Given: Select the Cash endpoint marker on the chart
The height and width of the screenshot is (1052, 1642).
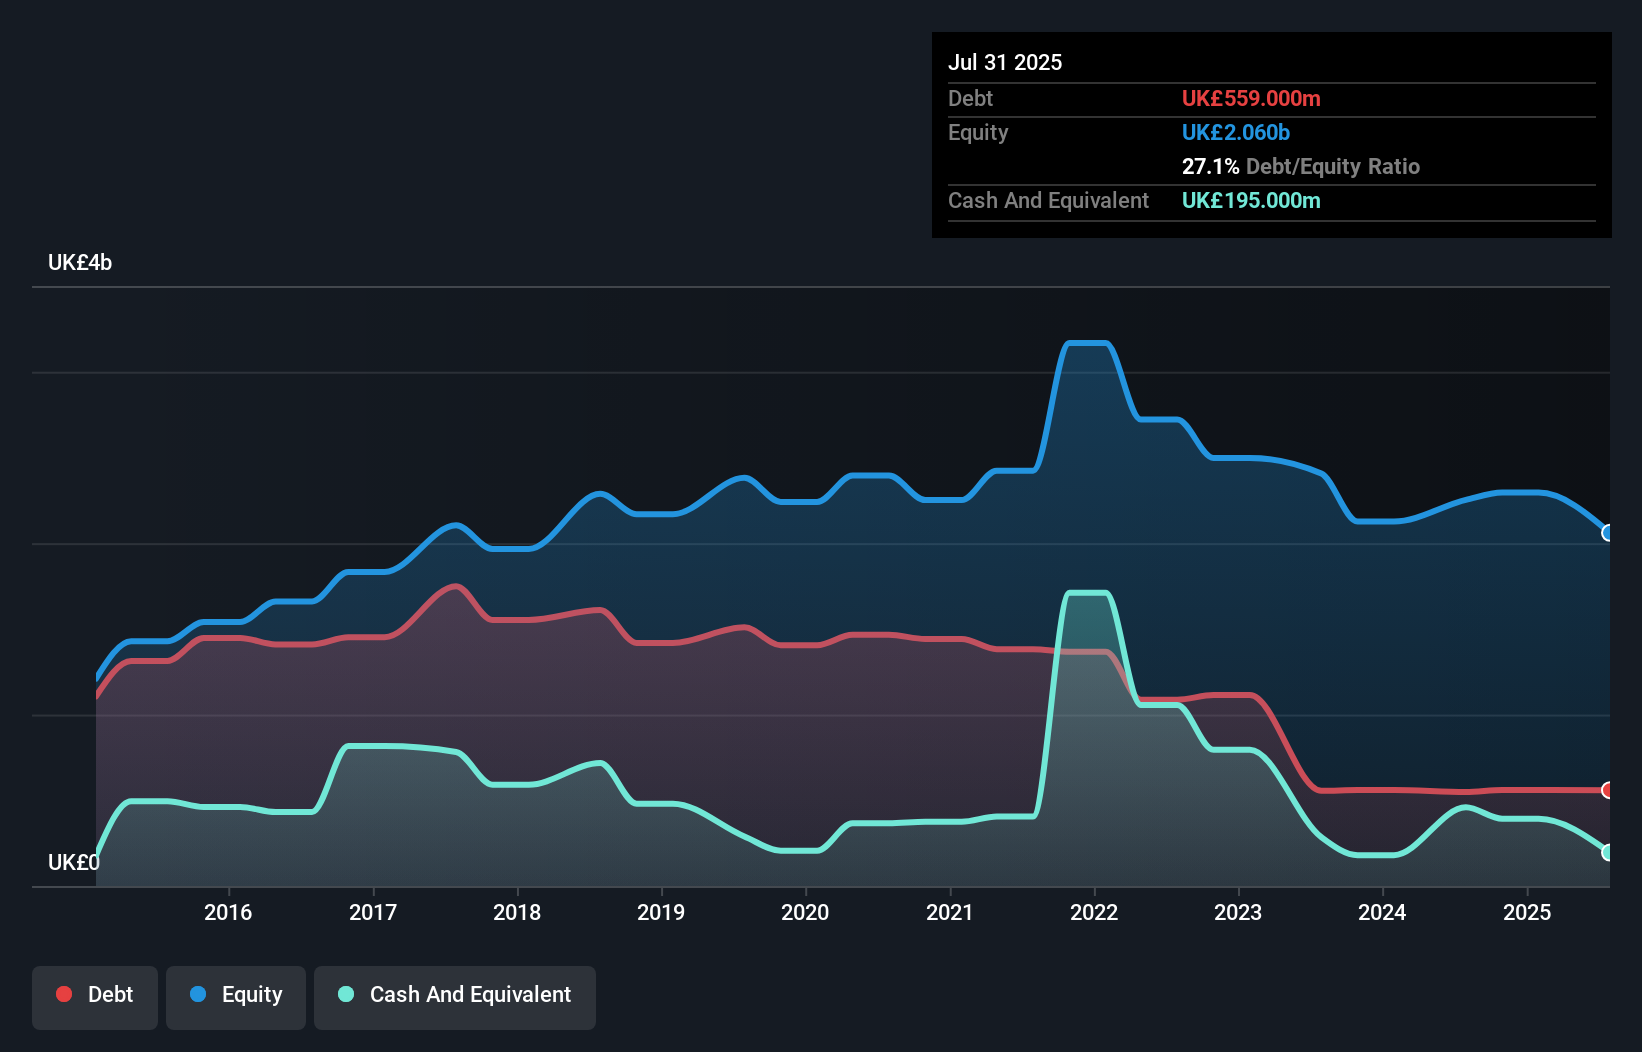Looking at the screenshot, I should pyautogui.click(x=1608, y=854).
